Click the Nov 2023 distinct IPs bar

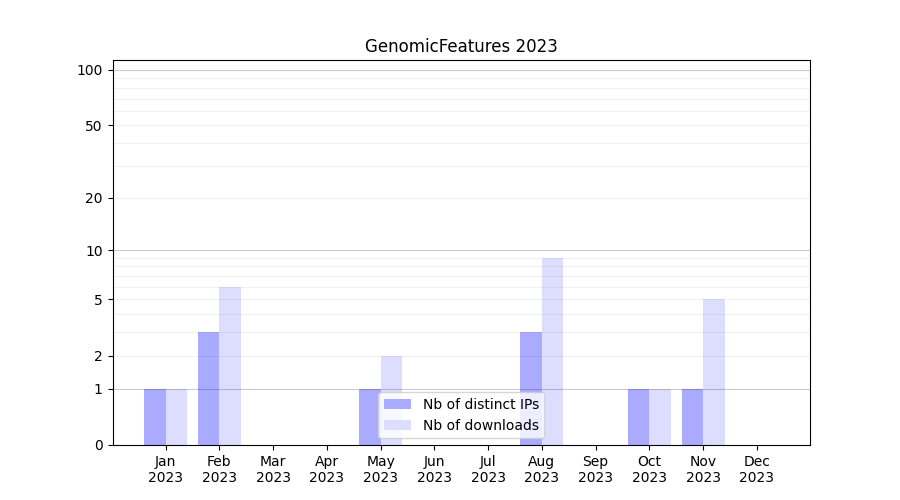(x=692, y=417)
